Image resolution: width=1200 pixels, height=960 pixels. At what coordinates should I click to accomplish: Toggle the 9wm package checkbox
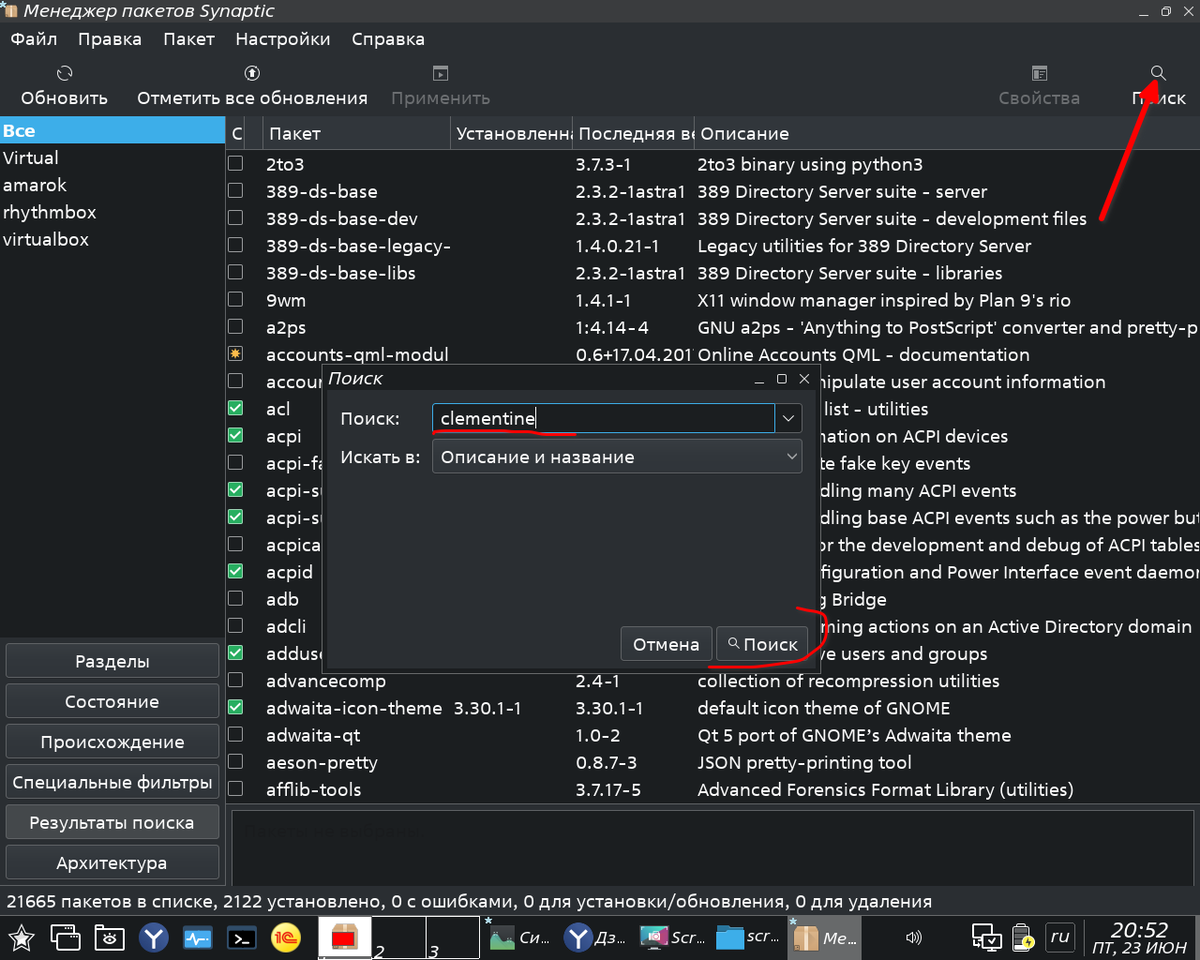pyautogui.click(x=236, y=300)
